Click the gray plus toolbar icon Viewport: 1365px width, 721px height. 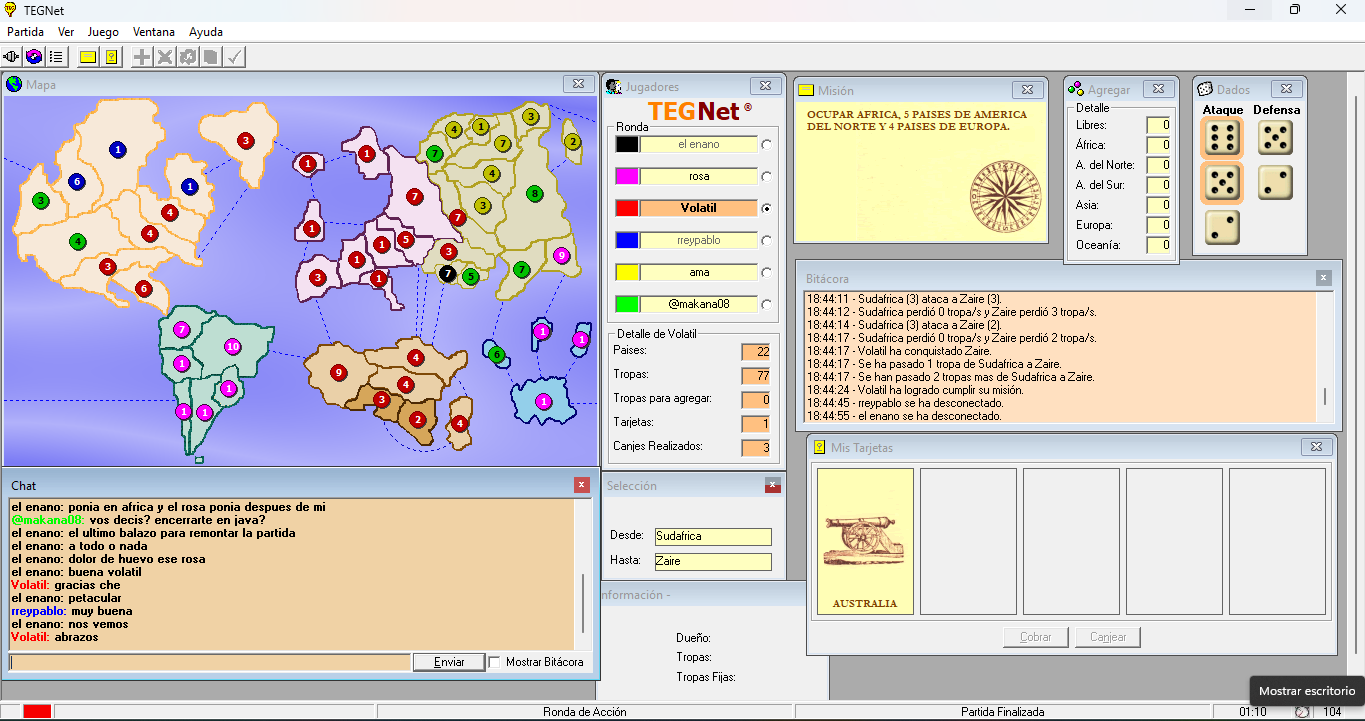point(142,57)
